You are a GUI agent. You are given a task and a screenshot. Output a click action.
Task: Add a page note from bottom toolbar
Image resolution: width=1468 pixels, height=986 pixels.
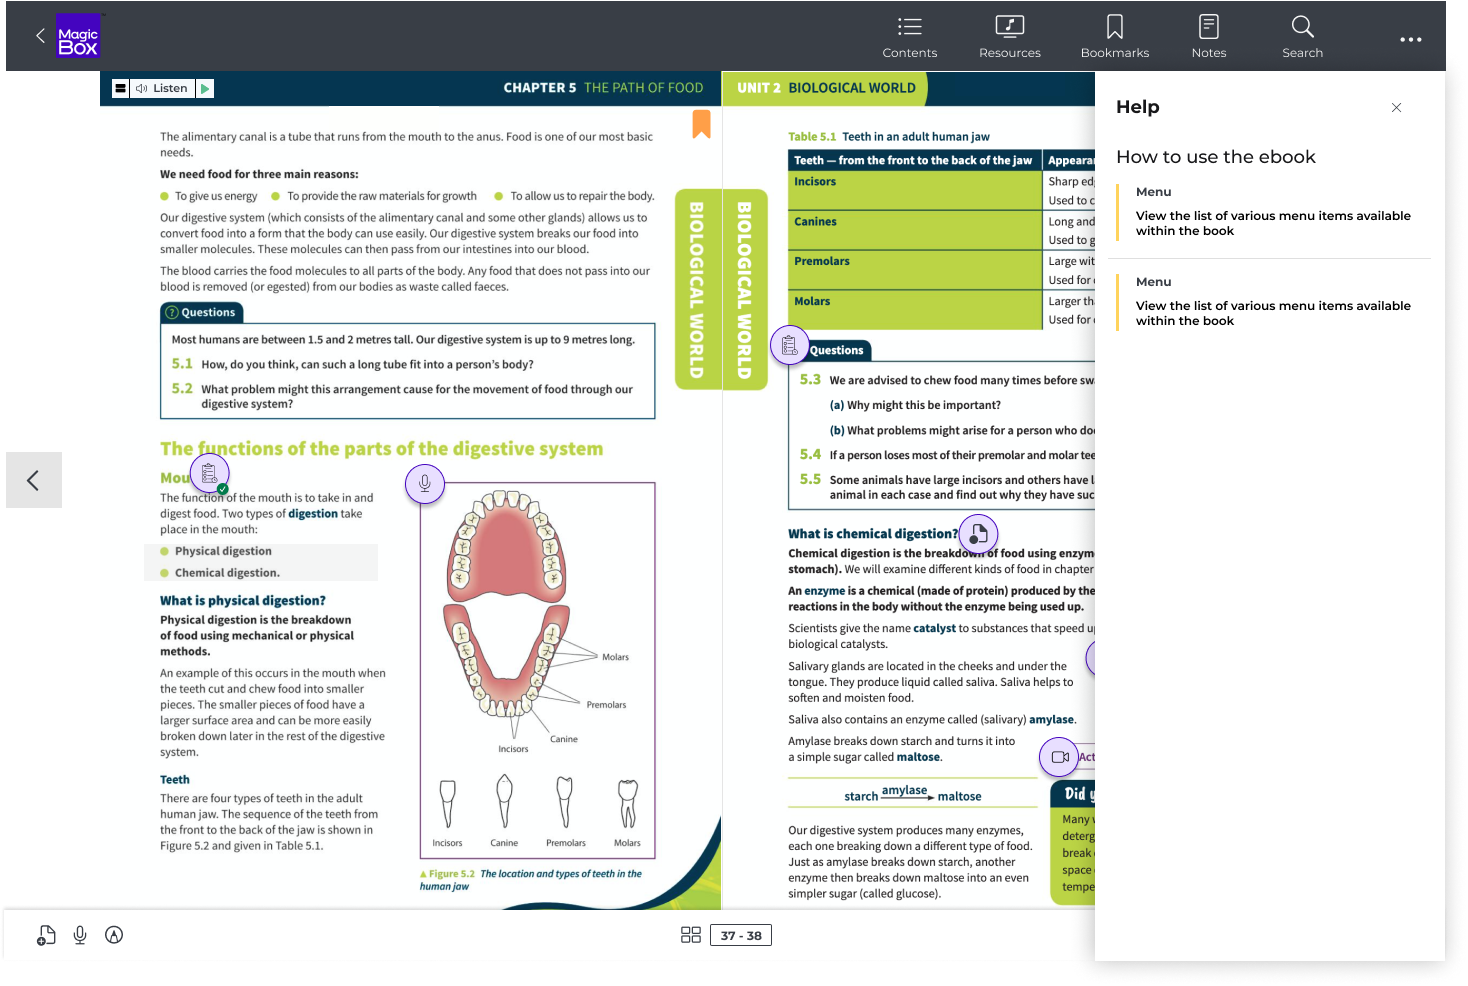pos(46,935)
